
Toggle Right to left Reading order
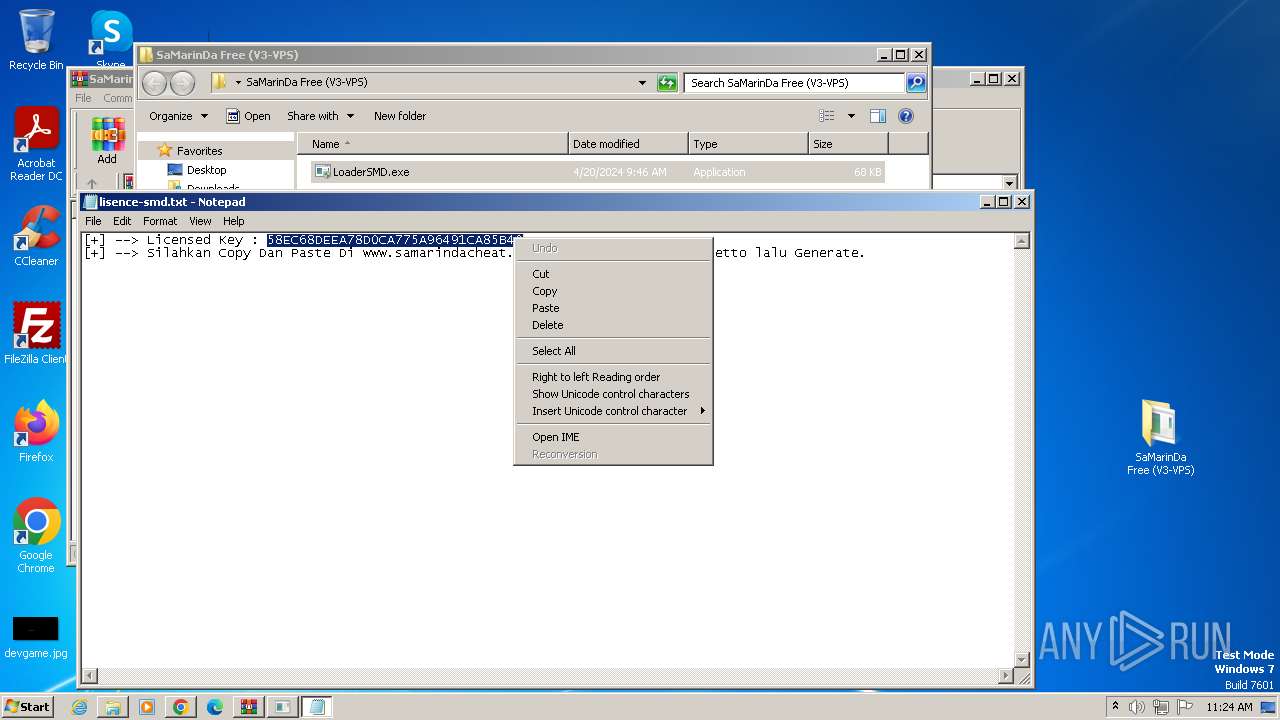(x=612, y=377)
